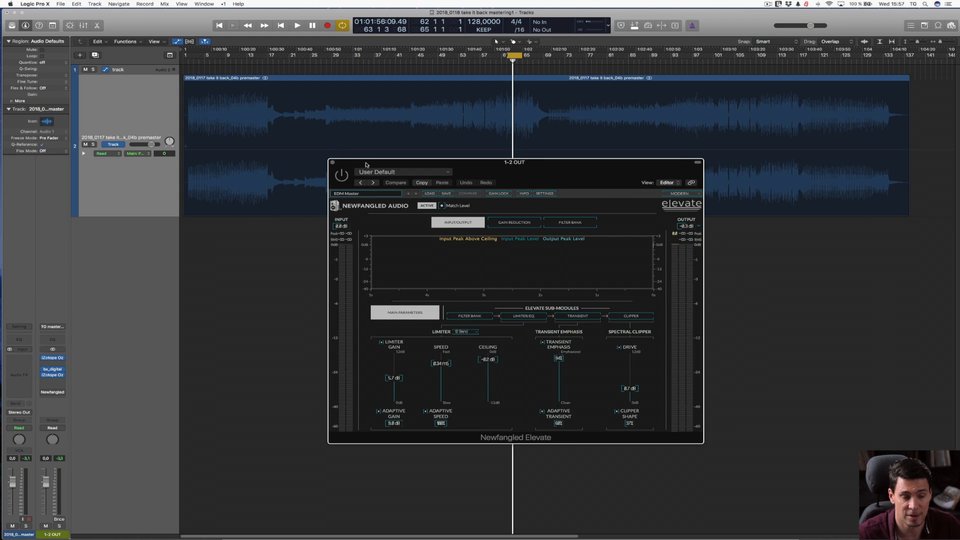Switch to the Gain Reduction tab
This screenshot has height=540, width=960.
pyautogui.click(x=514, y=222)
